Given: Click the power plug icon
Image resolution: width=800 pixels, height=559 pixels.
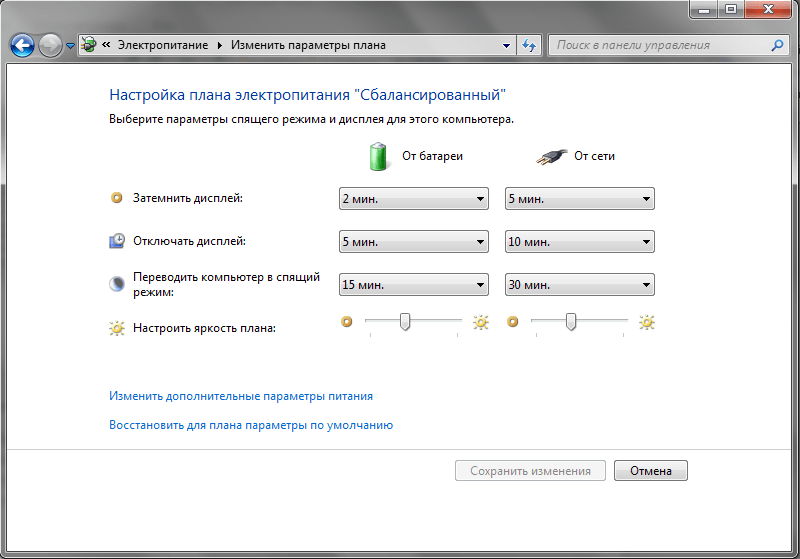Looking at the screenshot, I should (546, 156).
